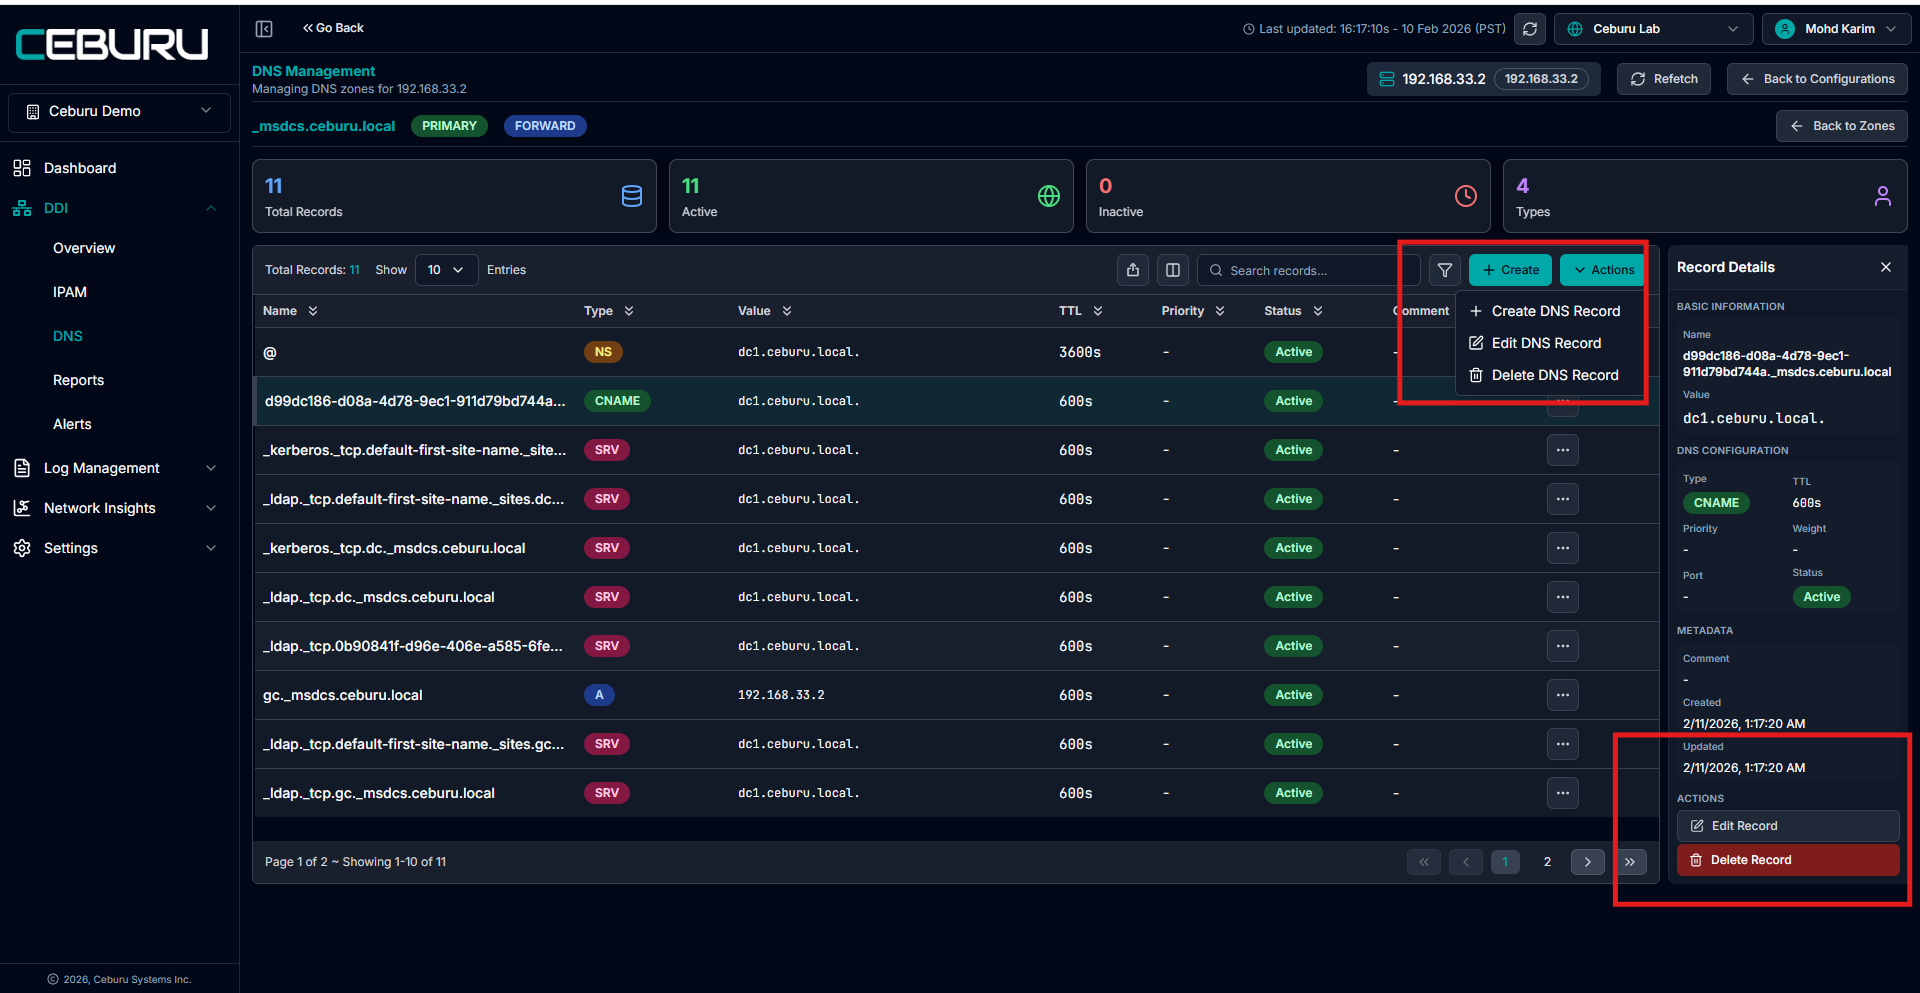
Task: Close the Record Details panel
Action: coord(1886,267)
